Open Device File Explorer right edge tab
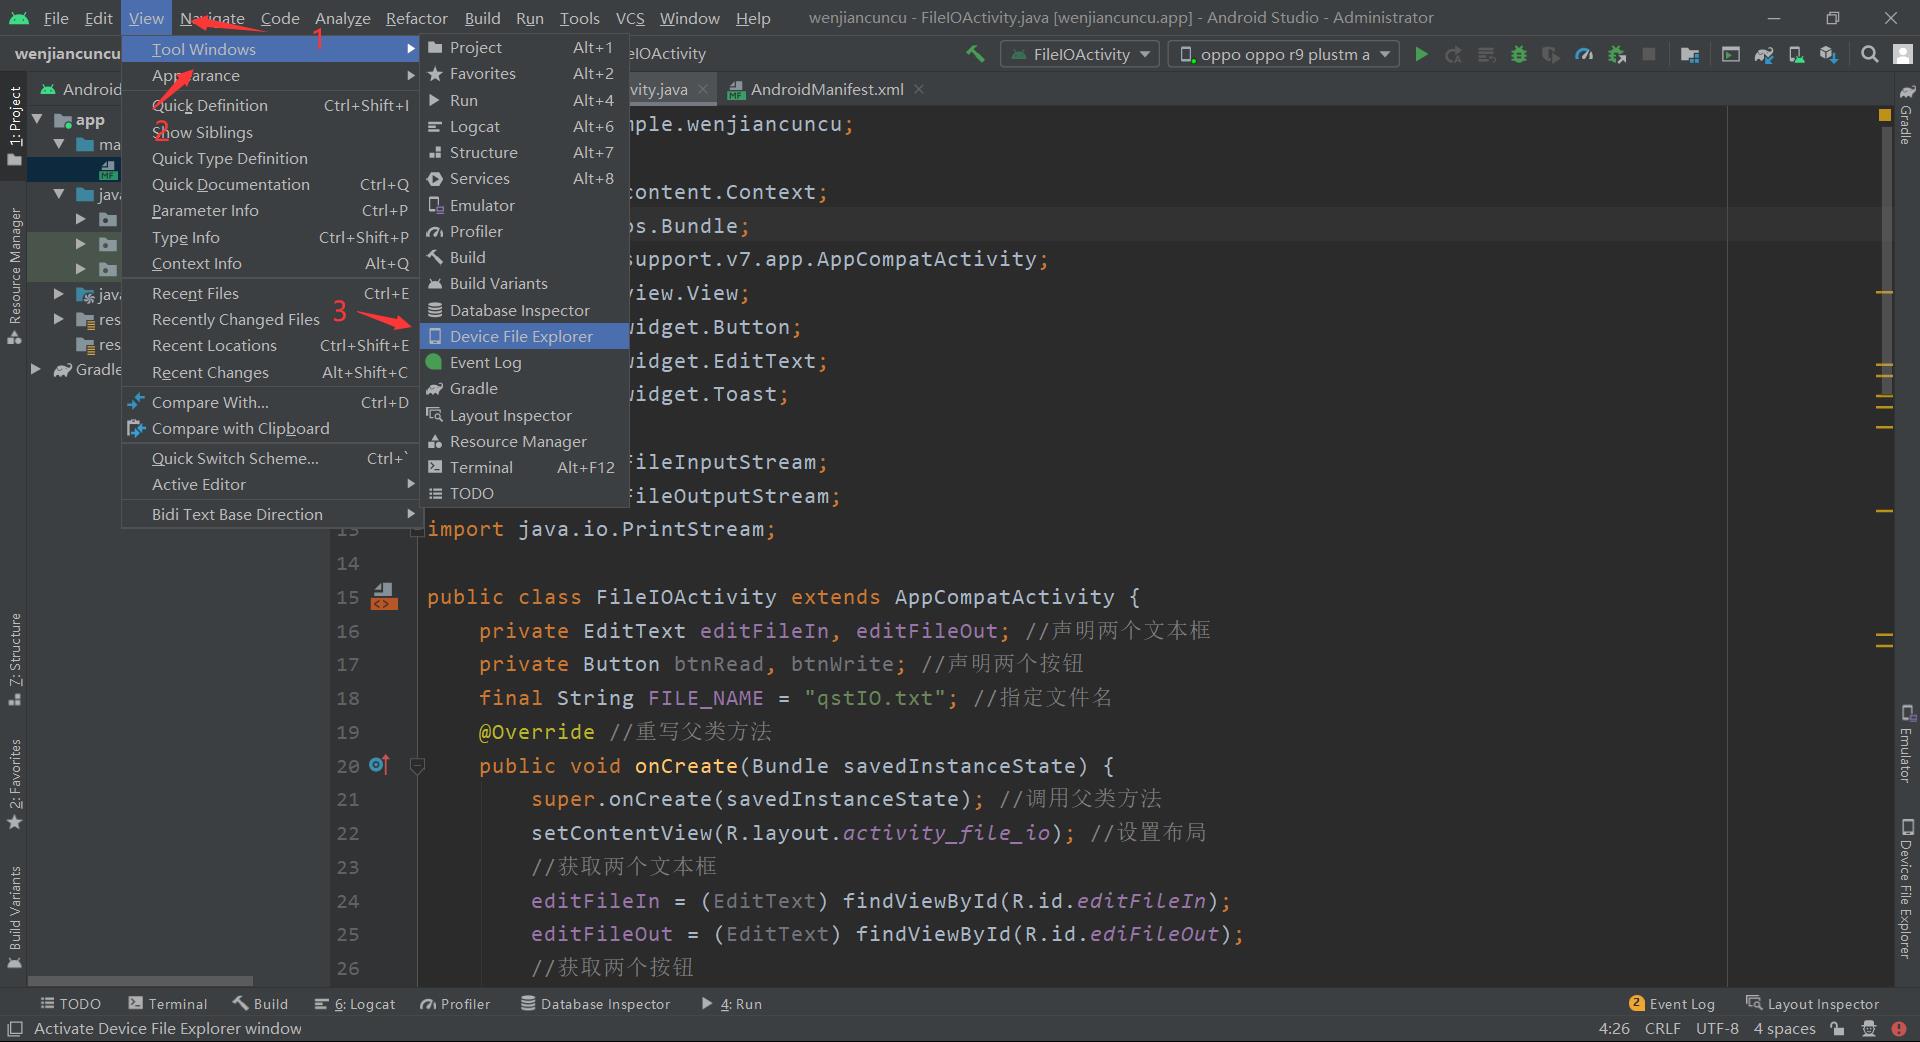Viewport: 1920px width, 1042px height. 1906,889
